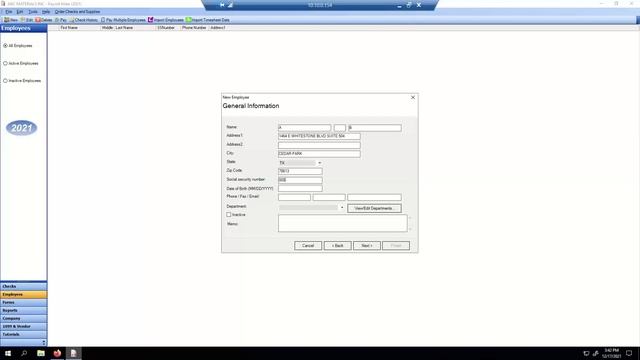Click the Cancel button
This screenshot has height=360, width=640.
308,246
